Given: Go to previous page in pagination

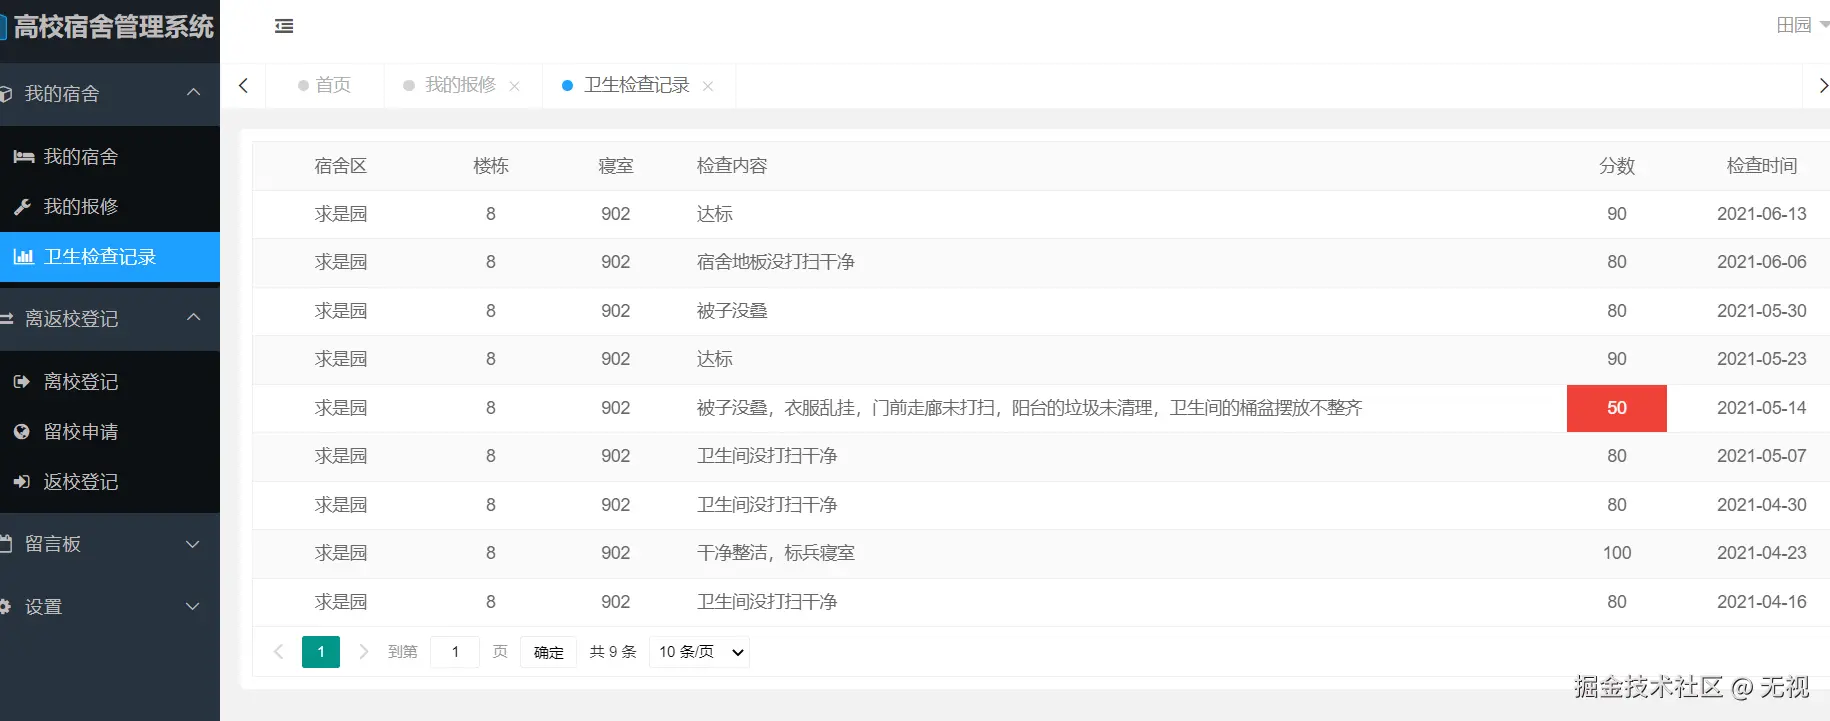Looking at the screenshot, I should 278,652.
